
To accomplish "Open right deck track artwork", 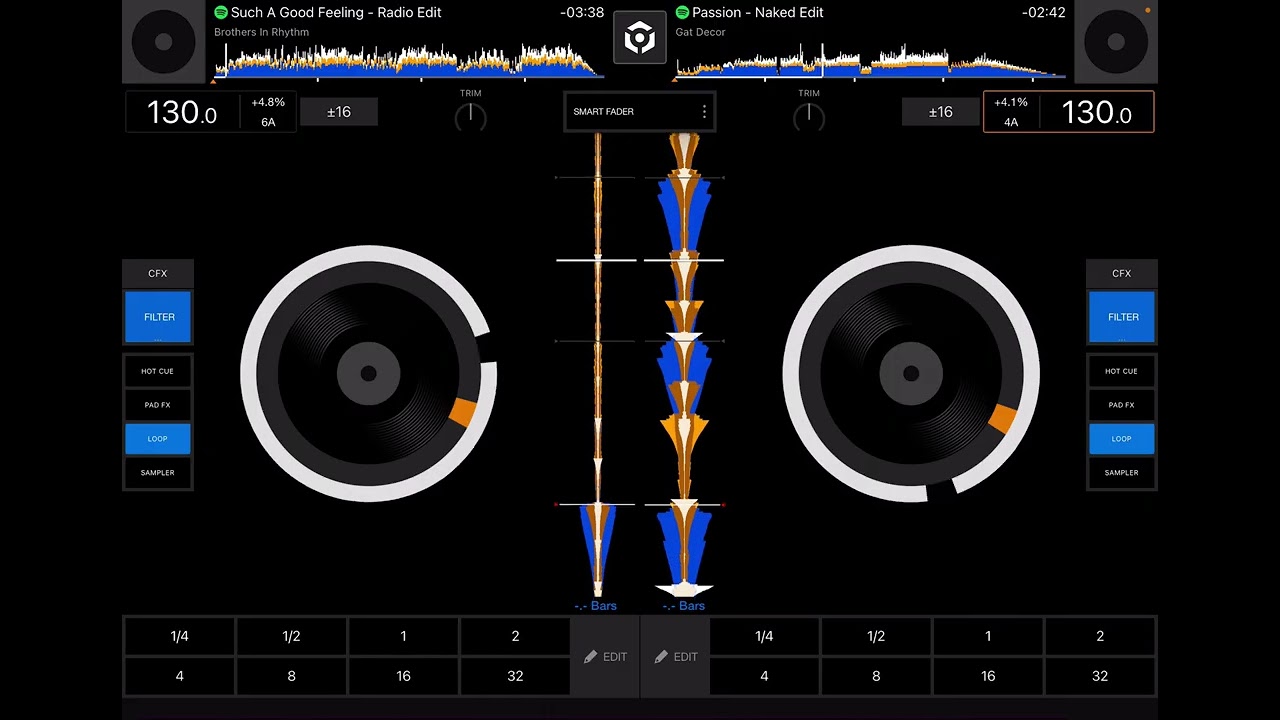I will [1116, 42].
